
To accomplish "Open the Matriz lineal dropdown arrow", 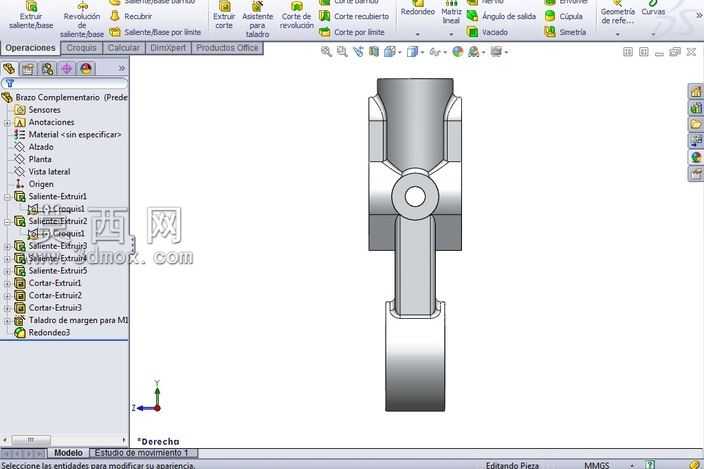I will click(451, 34).
